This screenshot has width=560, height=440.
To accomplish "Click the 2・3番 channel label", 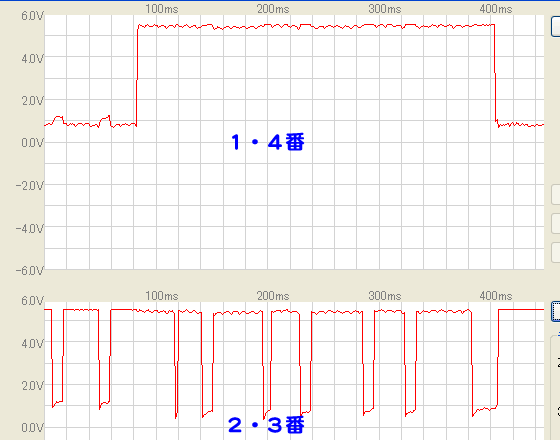I will click(266, 425).
